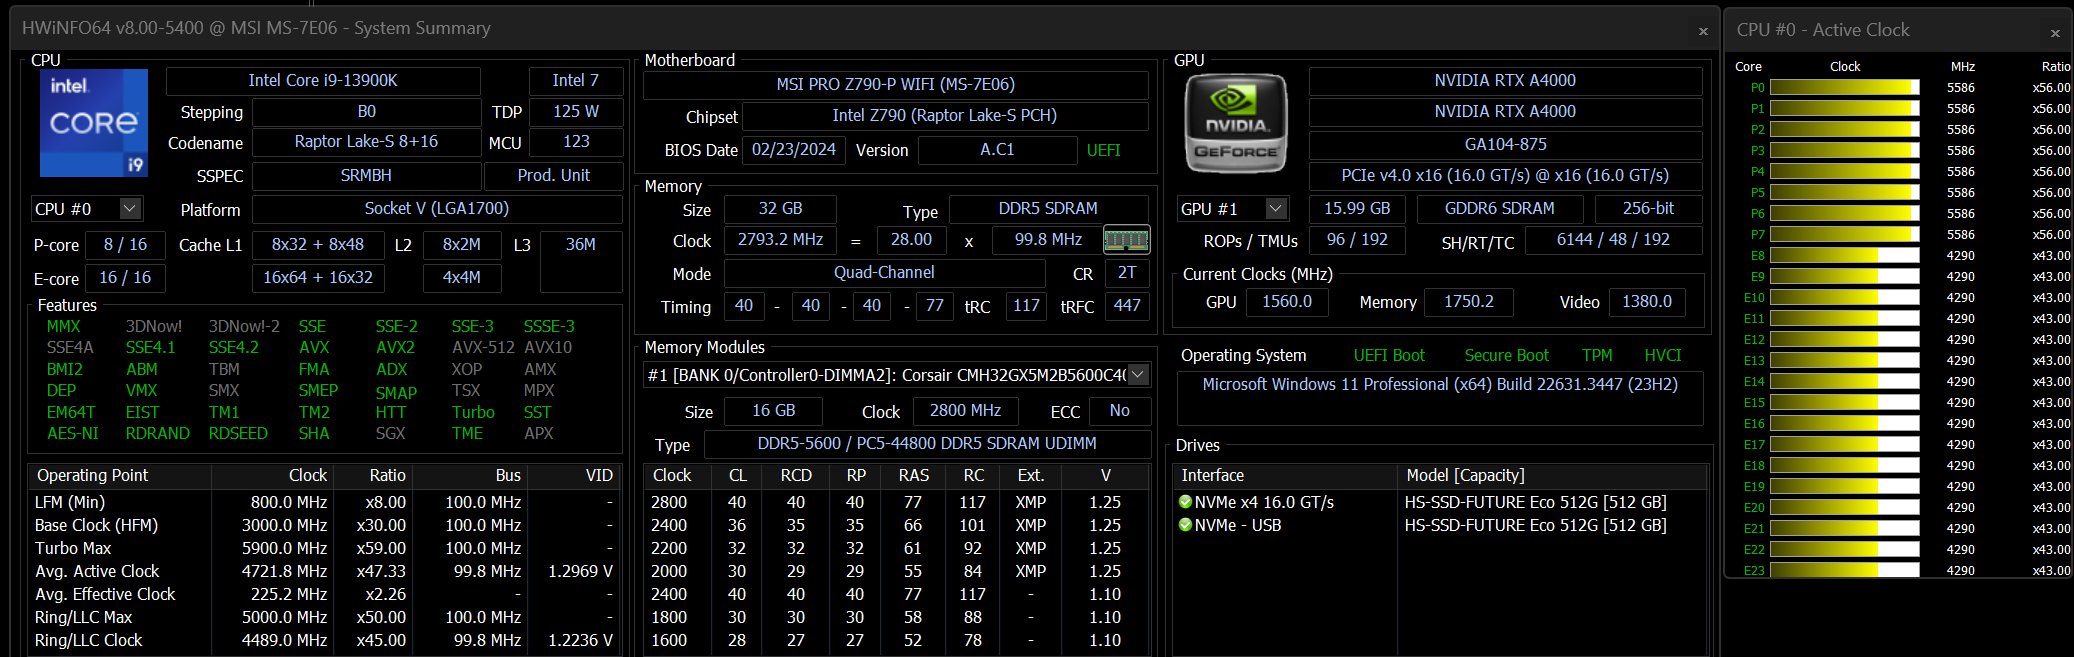
Task: Click the tRFC 447 timing value
Action: [1127, 306]
